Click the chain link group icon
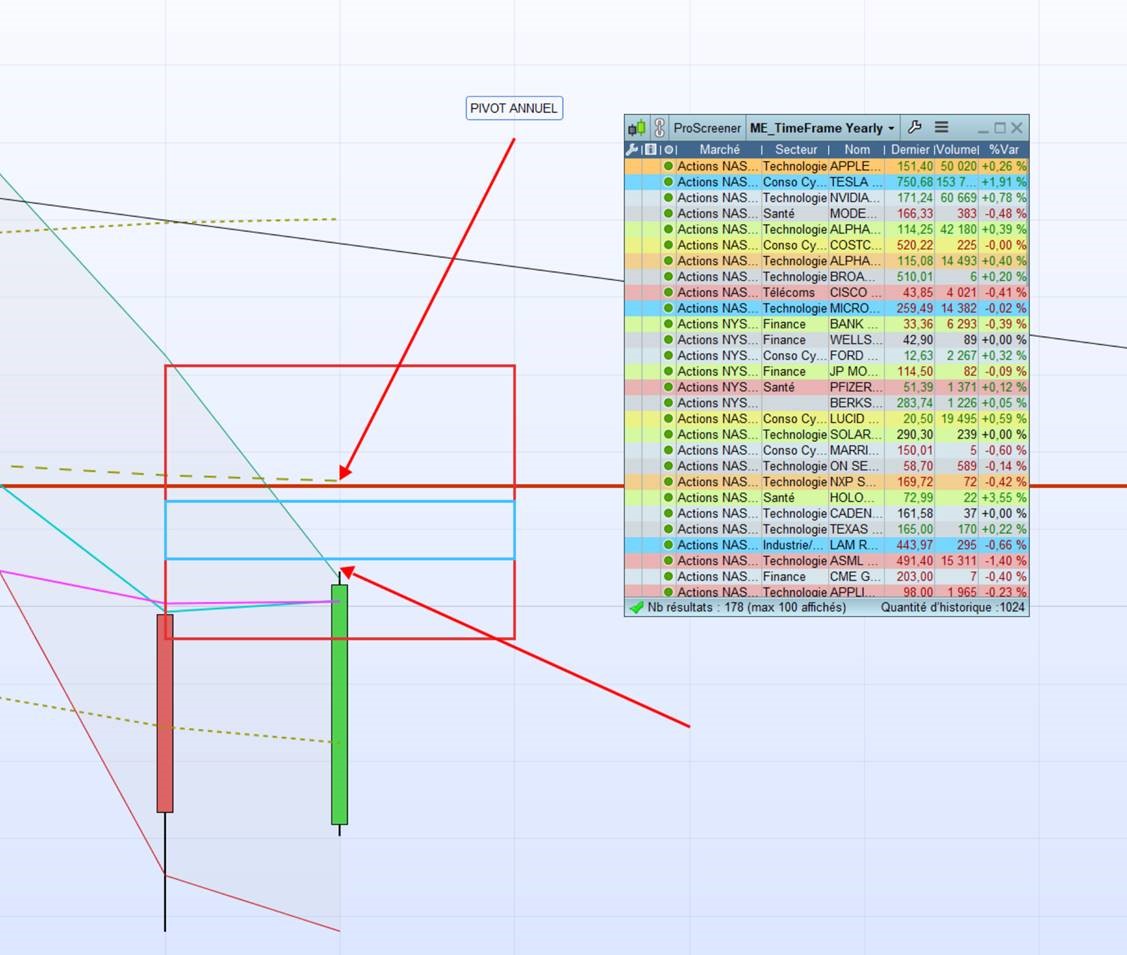The image size is (1127, 955). [x=659, y=128]
